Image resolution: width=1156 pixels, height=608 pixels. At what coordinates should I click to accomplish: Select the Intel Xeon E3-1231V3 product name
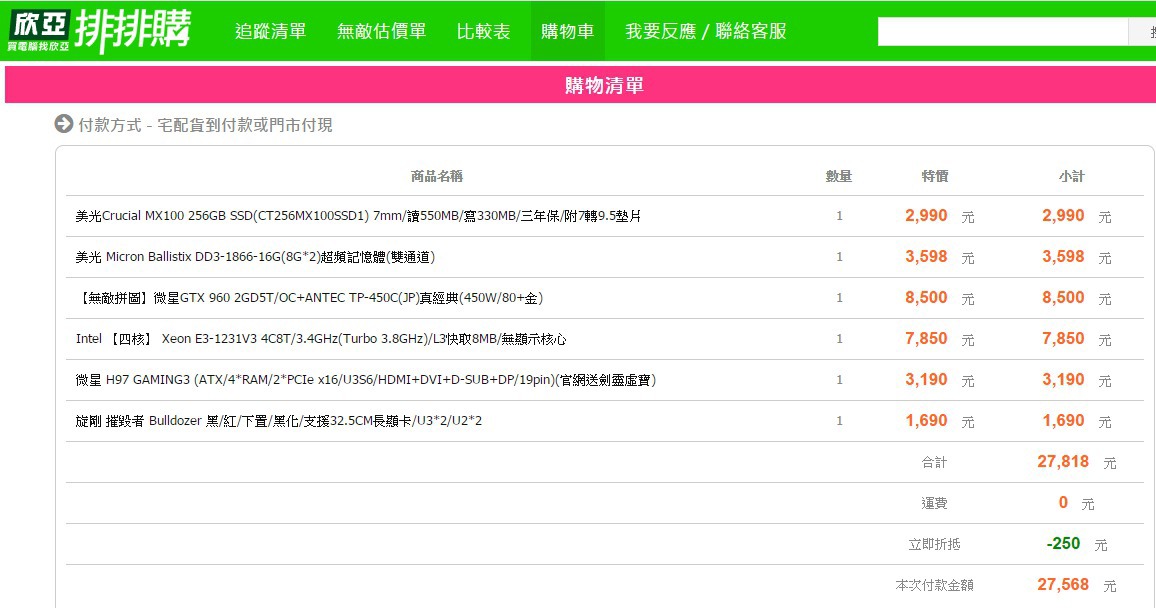[x=321, y=339]
